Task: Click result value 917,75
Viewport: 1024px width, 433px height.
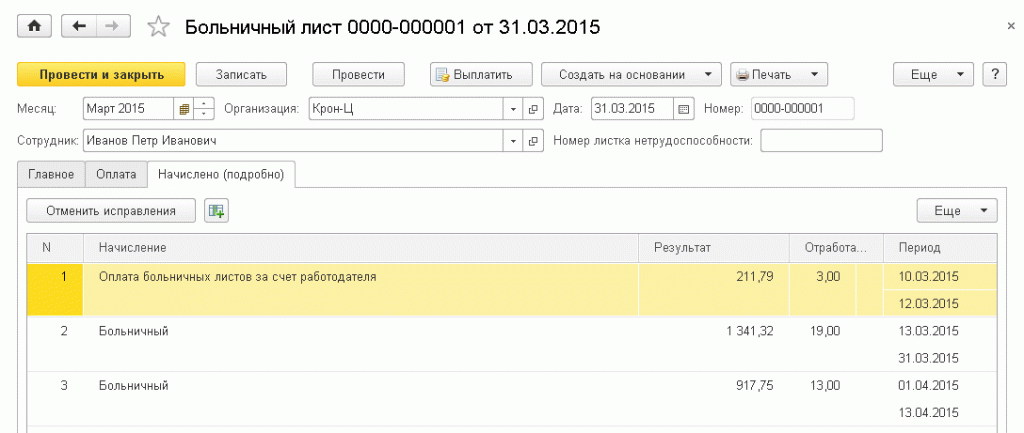Action: click(755, 386)
